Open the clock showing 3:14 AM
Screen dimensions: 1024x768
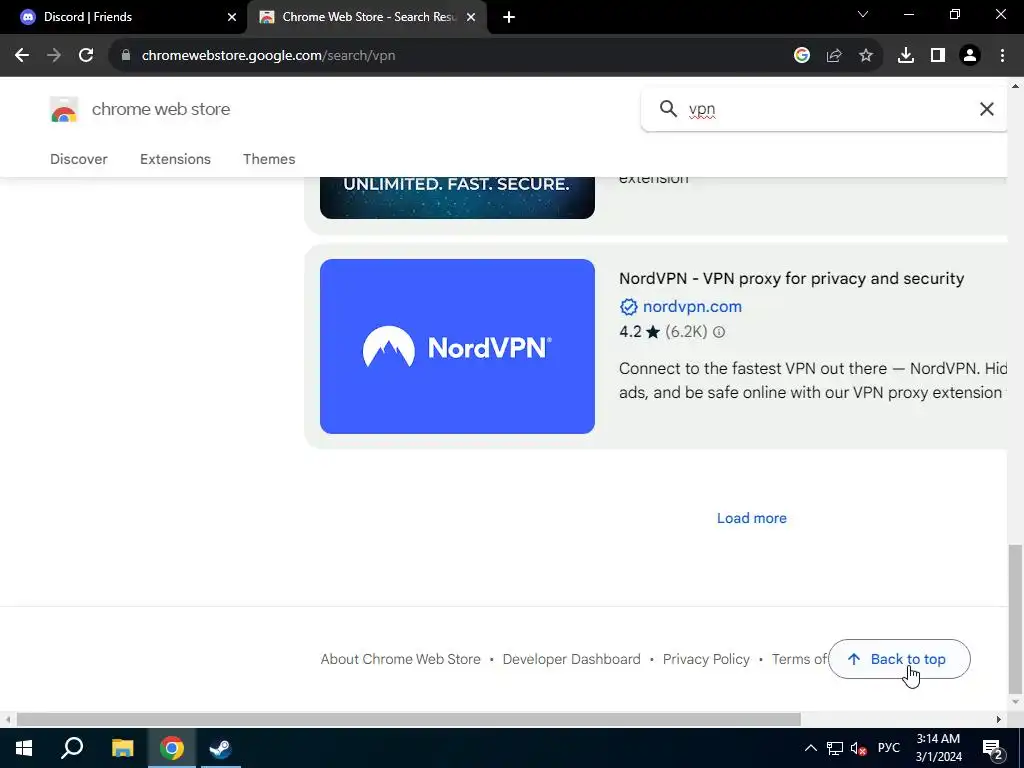[x=938, y=748]
